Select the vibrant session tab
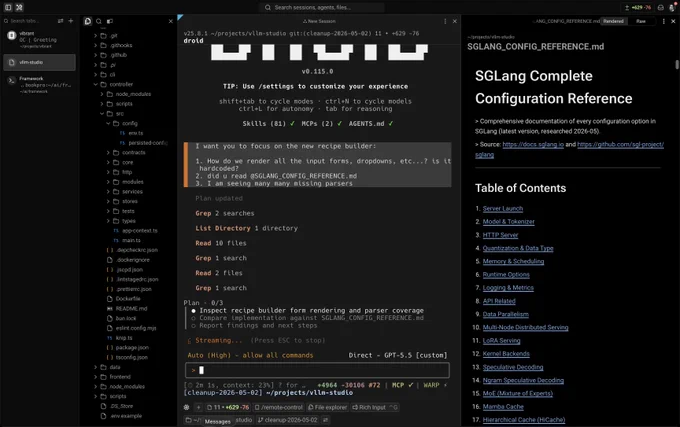 coord(39,39)
